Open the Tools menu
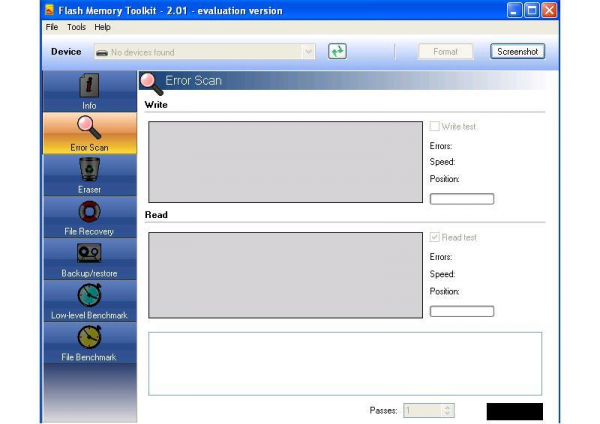 point(76,27)
